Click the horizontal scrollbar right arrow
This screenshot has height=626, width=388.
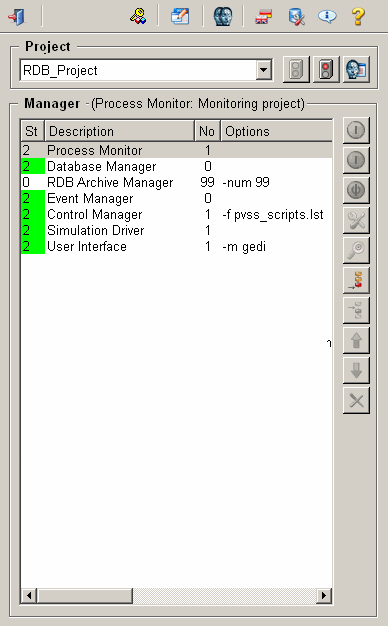[x=324, y=596]
